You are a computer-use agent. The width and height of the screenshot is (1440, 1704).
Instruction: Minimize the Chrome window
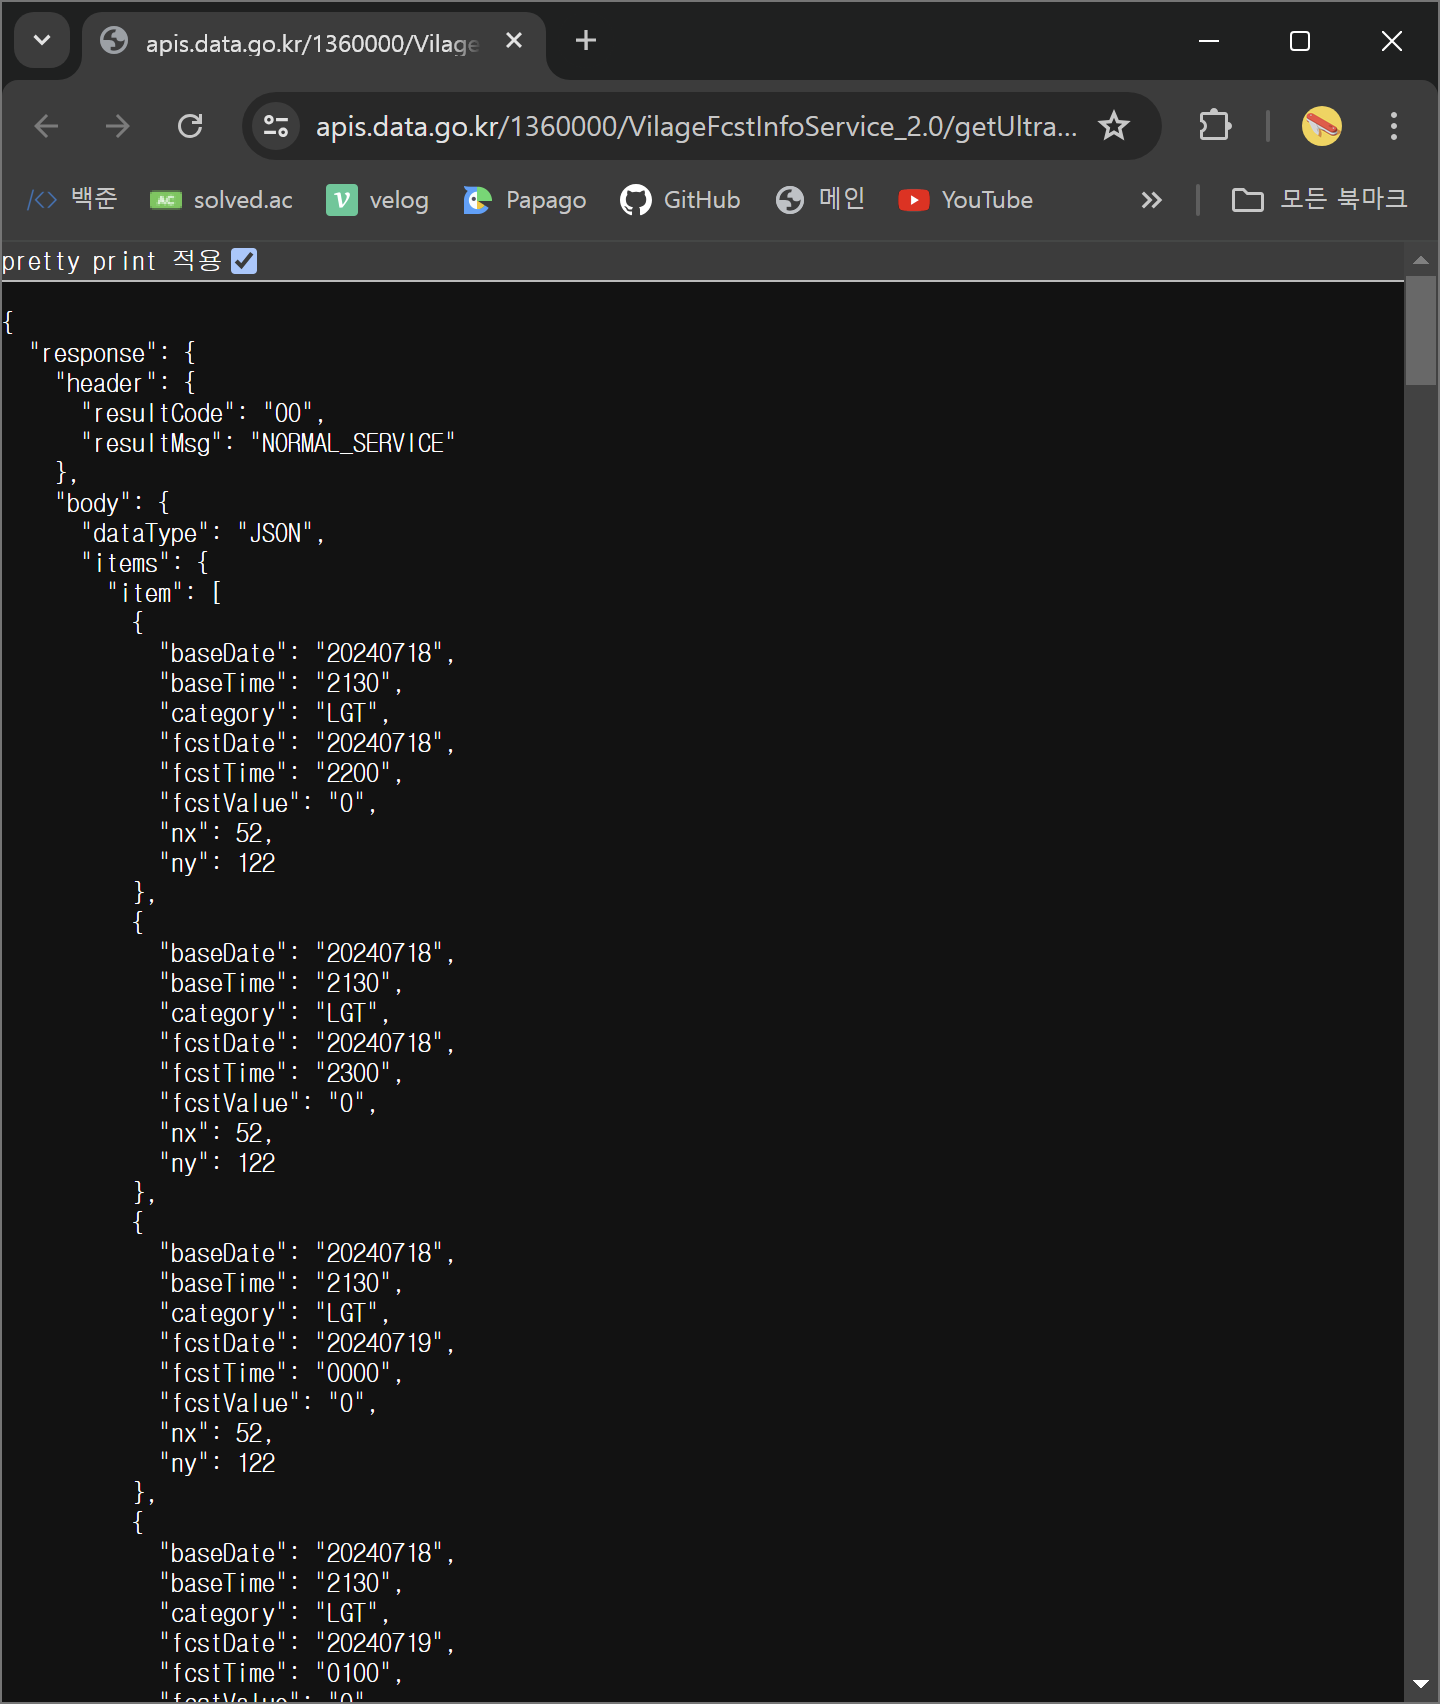[x=1209, y=41]
